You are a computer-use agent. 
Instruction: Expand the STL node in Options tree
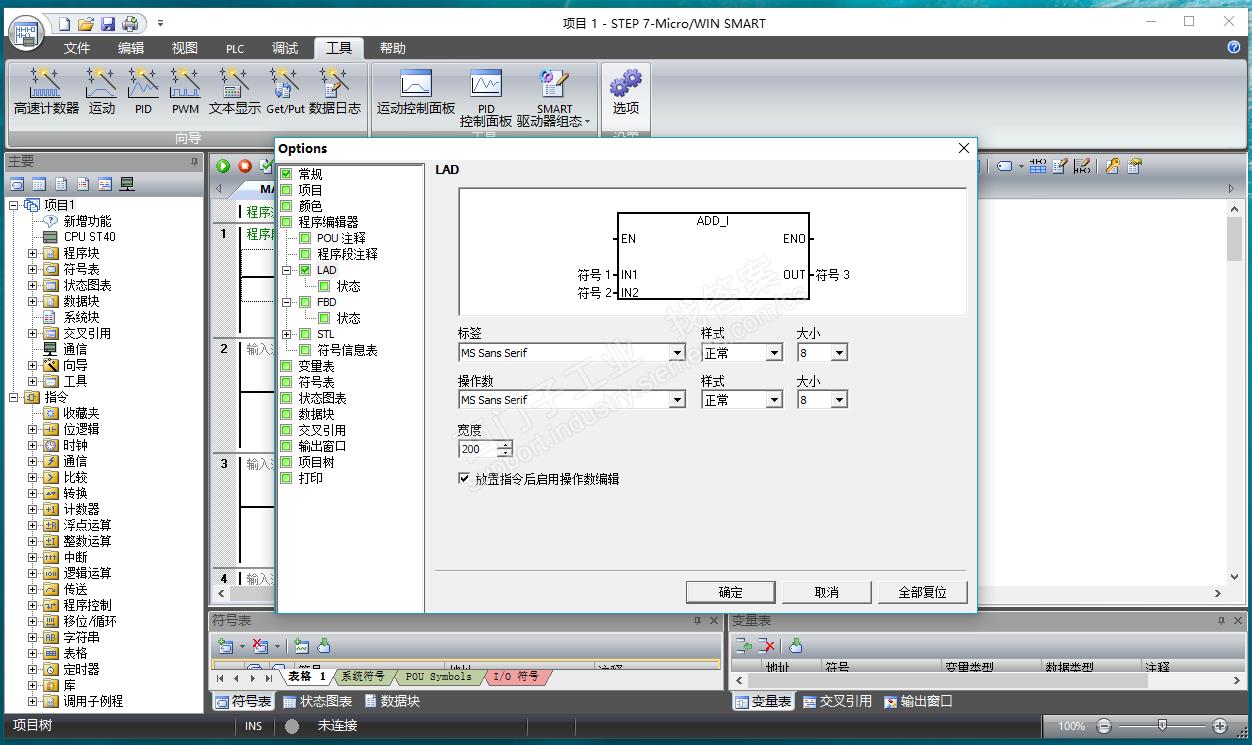pos(287,334)
